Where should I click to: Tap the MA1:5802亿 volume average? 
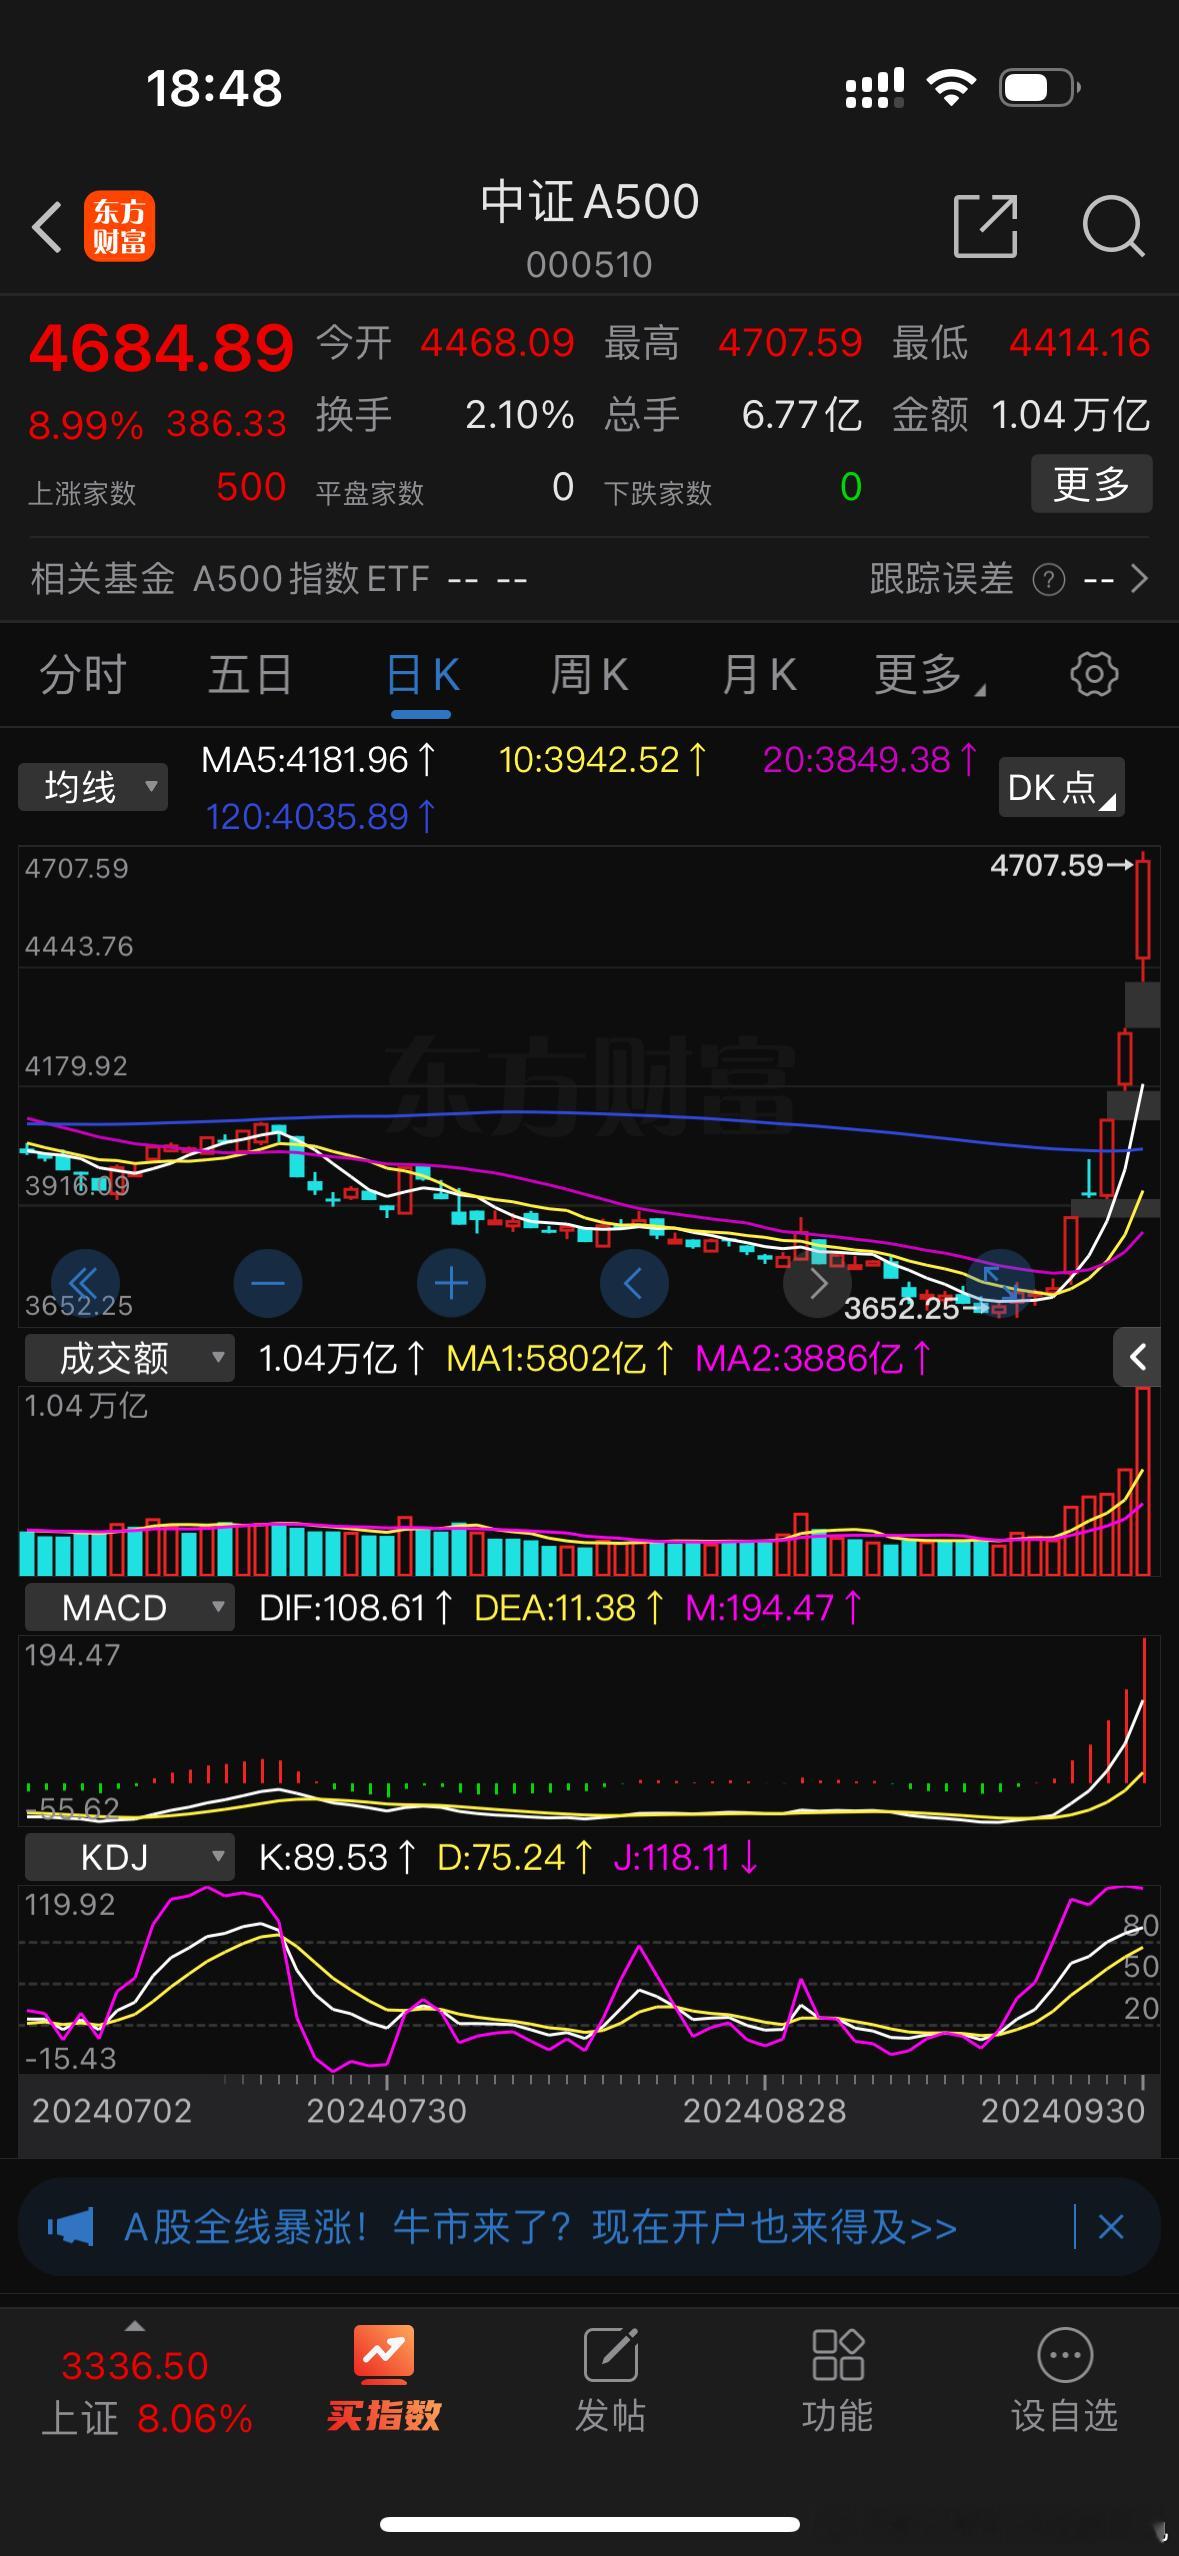(560, 1358)
